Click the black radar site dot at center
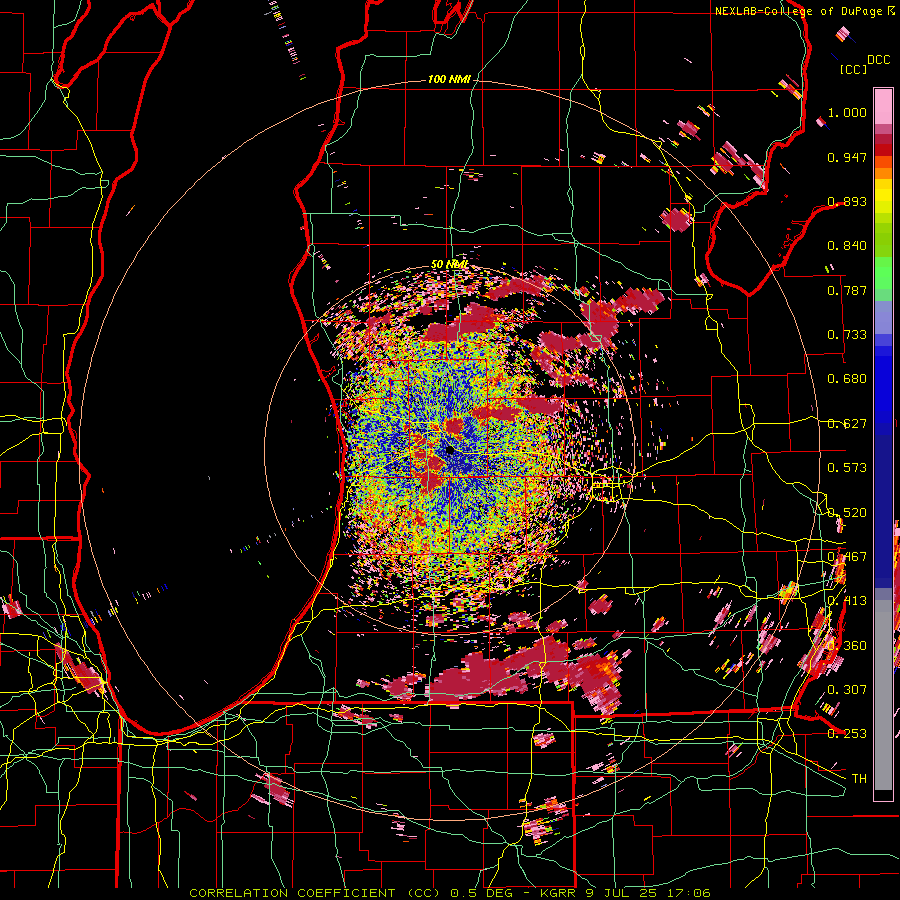 (x=451, y=451)
